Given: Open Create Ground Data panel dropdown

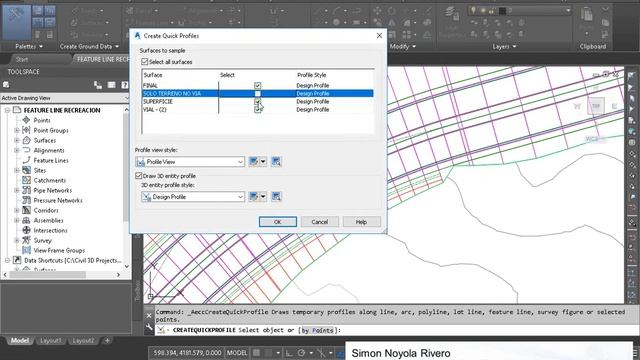Looking at the screenshot, I should pos(89,47).
